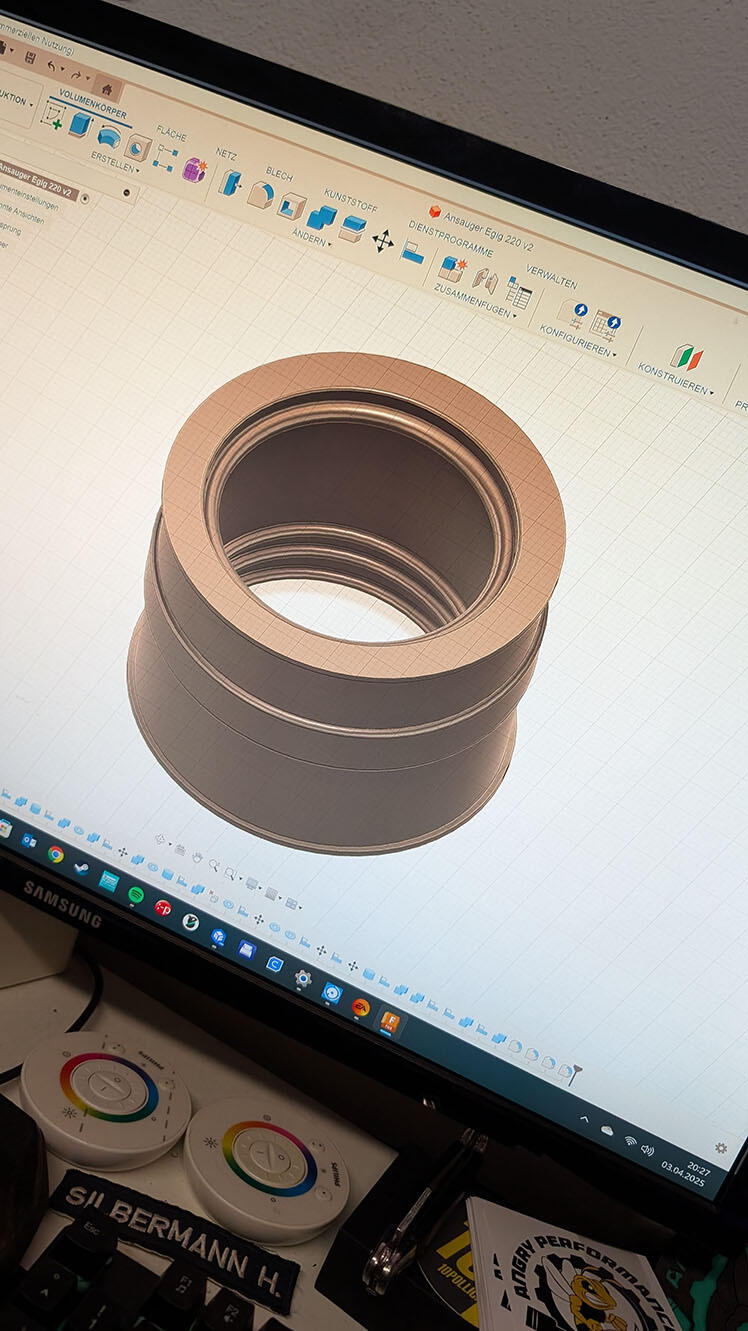Viewport: 748px width, 1331px height.
Task: Open the ERSTELLEN dropdown
Action: pos(115,161)
